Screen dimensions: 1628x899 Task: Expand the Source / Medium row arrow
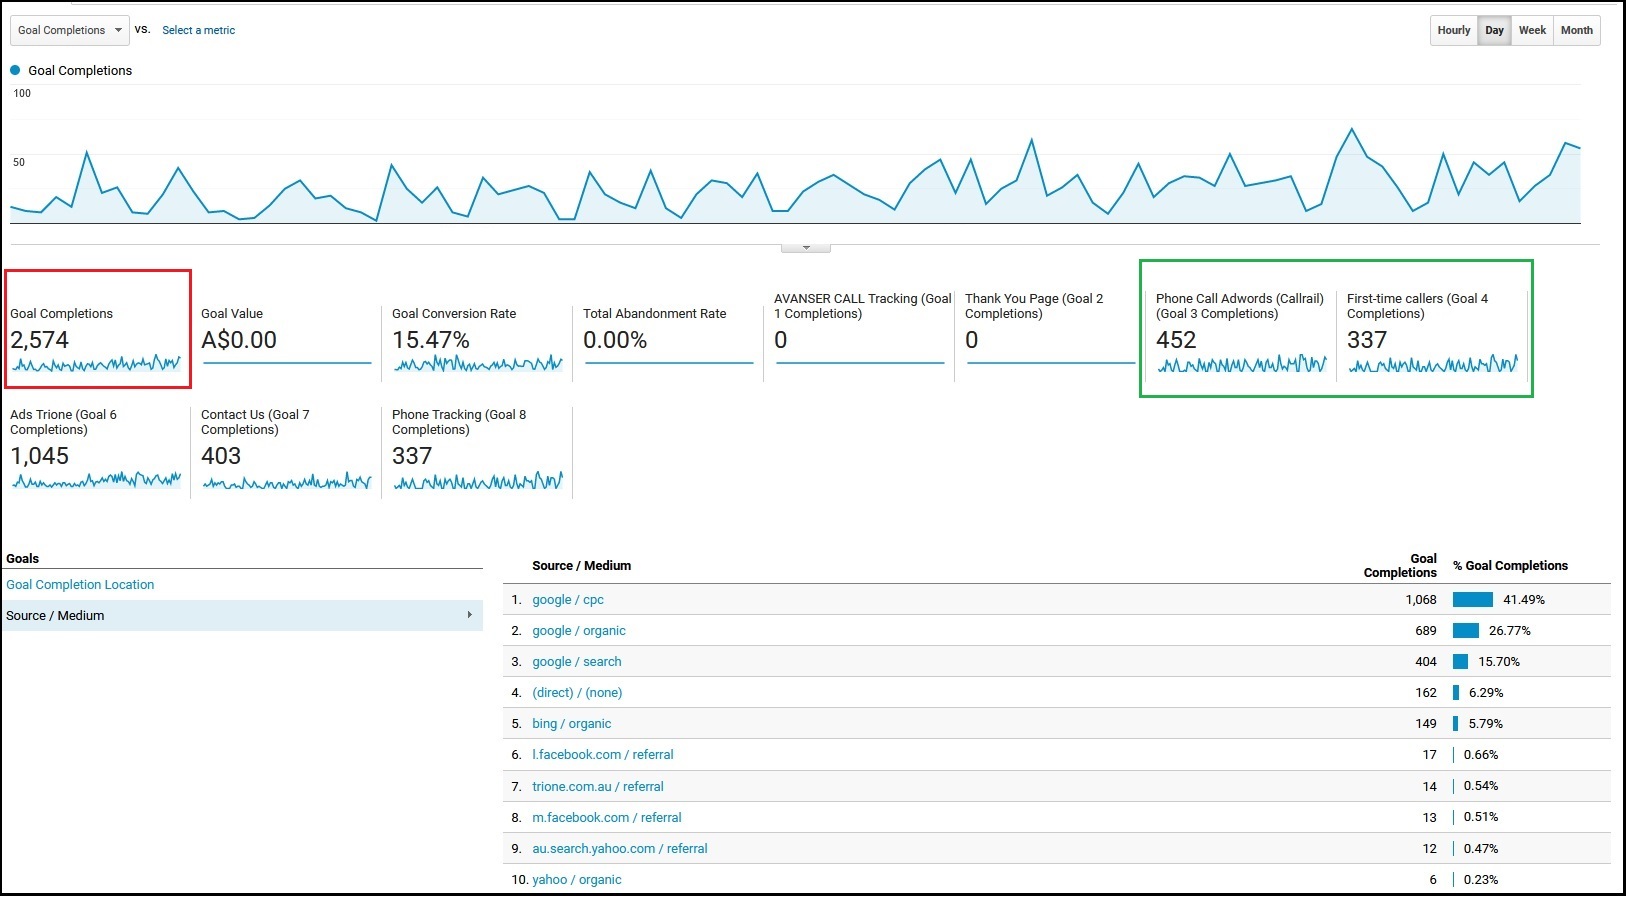click(469, 615)
